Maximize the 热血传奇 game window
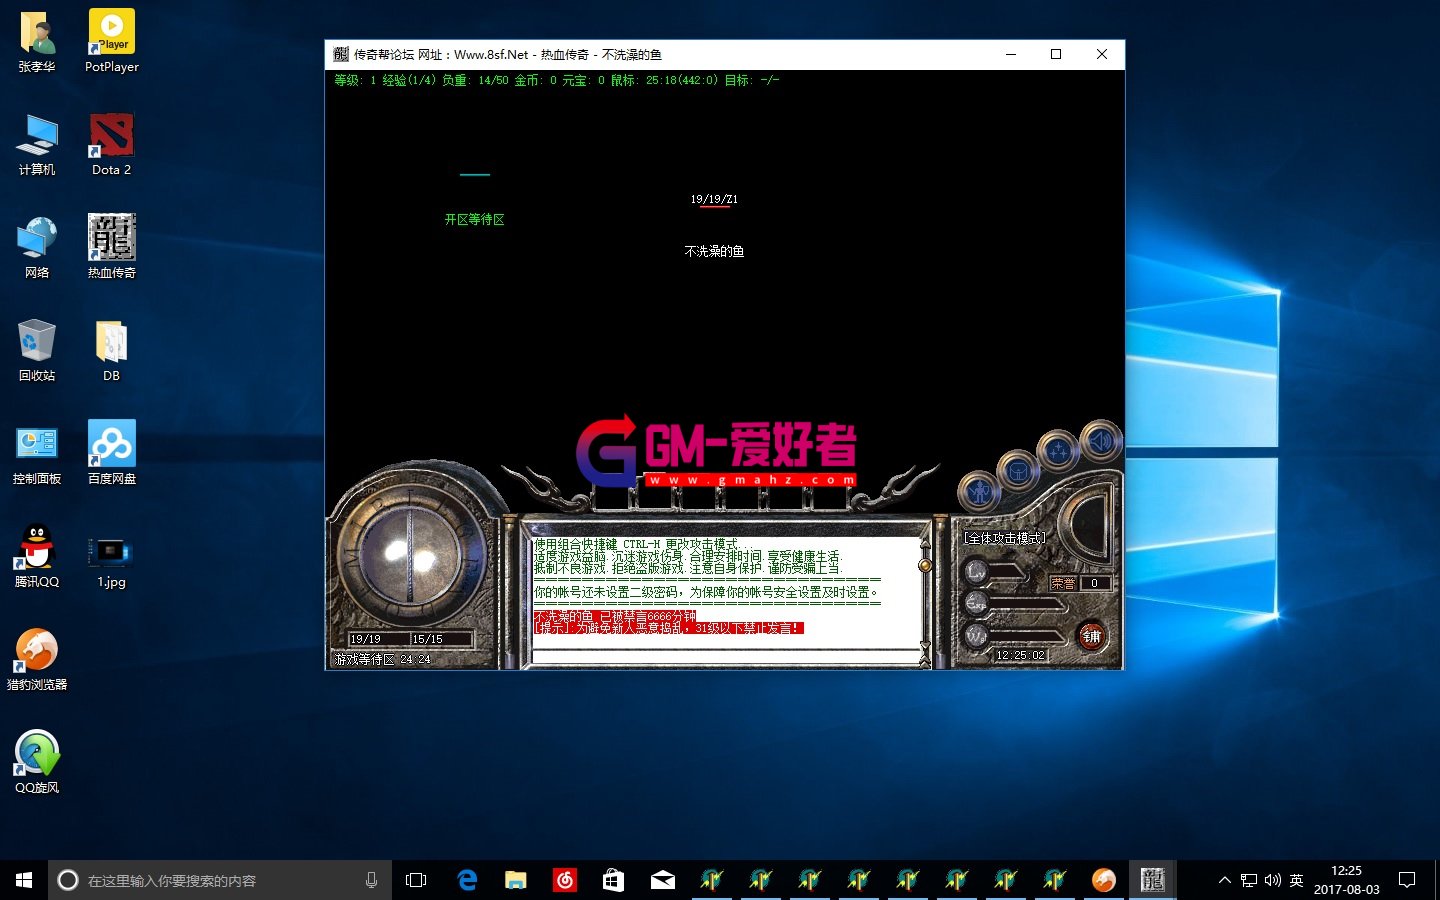The height and width of the screenshot is (900, 1440). (1056, 54)
